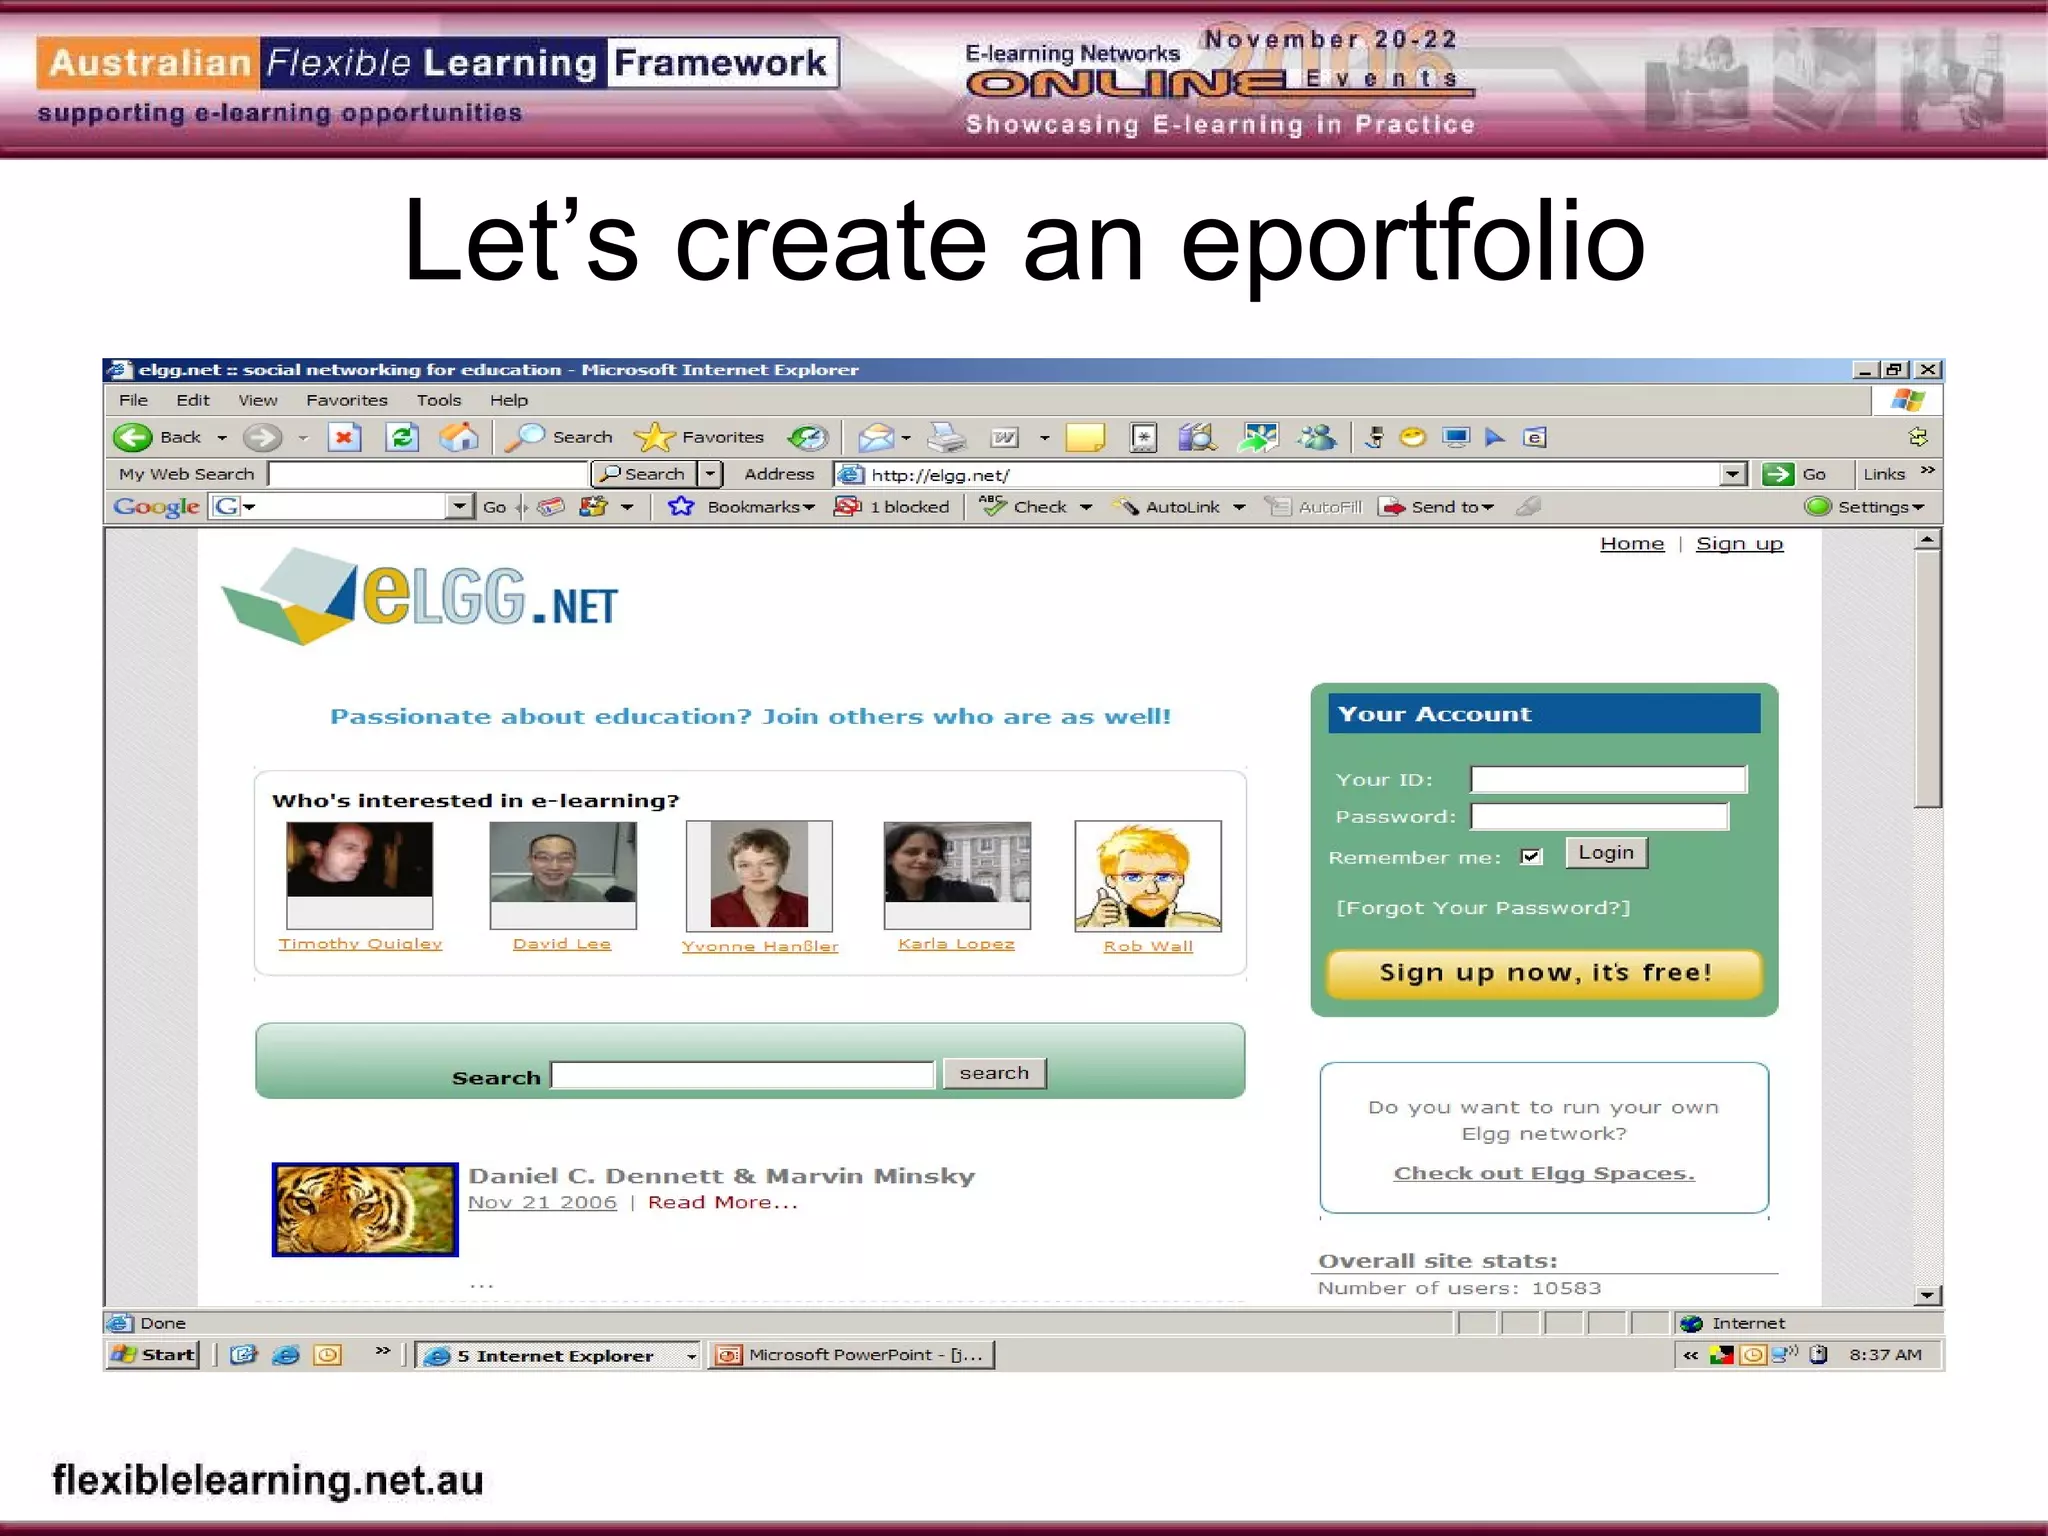
Task: Click the popup blocker '1 blocked' icon
Action: coord(848,507)
